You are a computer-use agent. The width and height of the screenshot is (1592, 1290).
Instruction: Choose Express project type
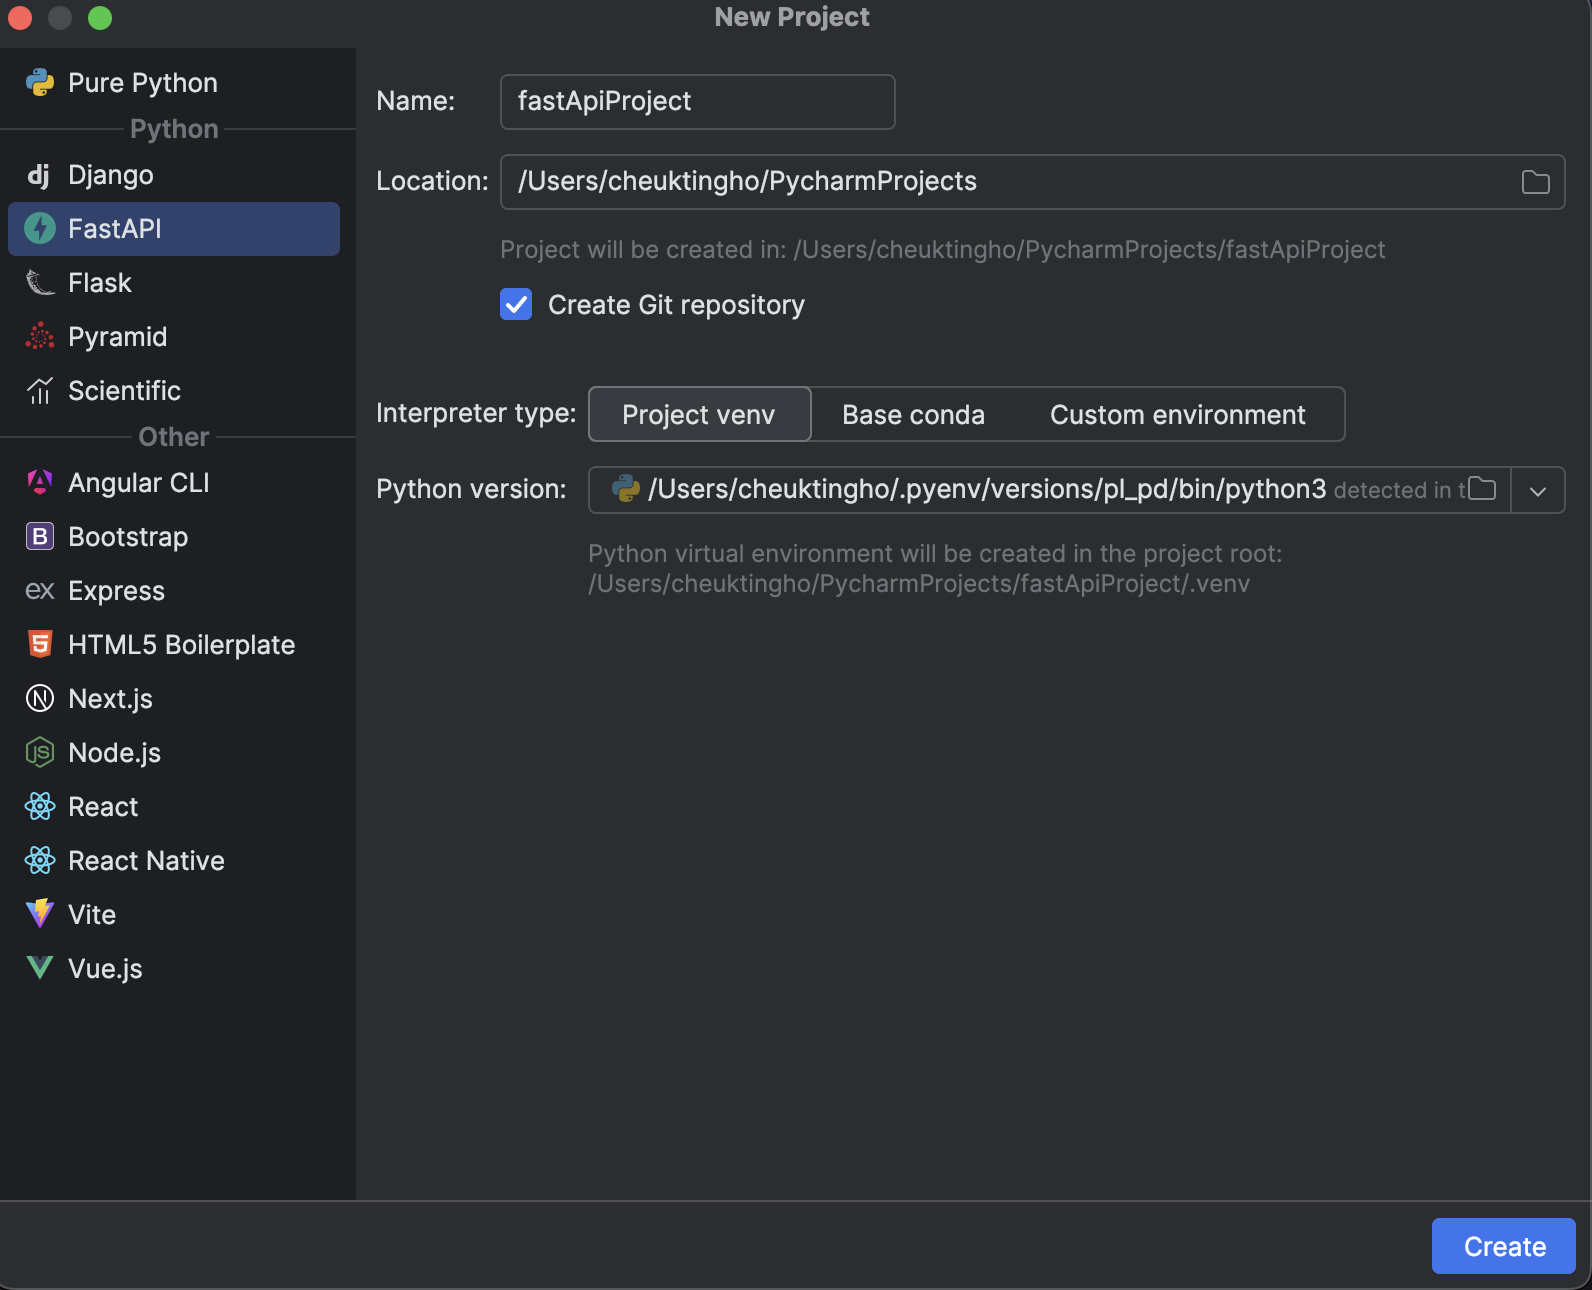pyautogui.click(x=174, y=591)
